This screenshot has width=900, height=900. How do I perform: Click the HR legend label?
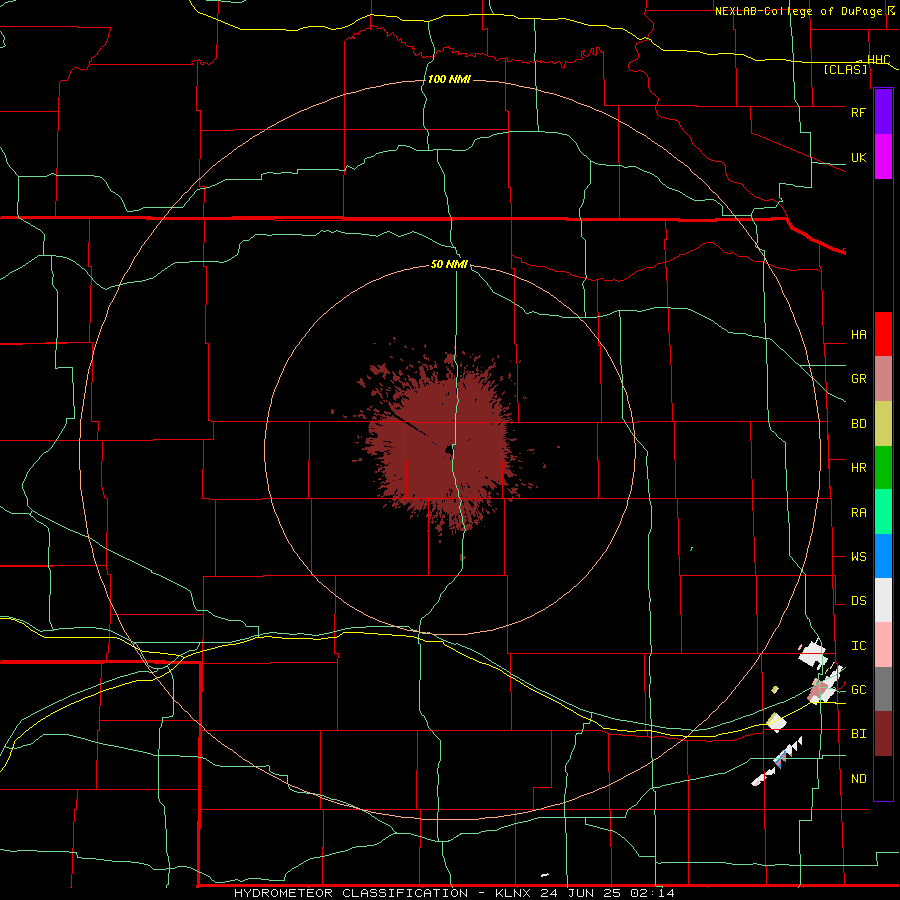pos(858,468)
